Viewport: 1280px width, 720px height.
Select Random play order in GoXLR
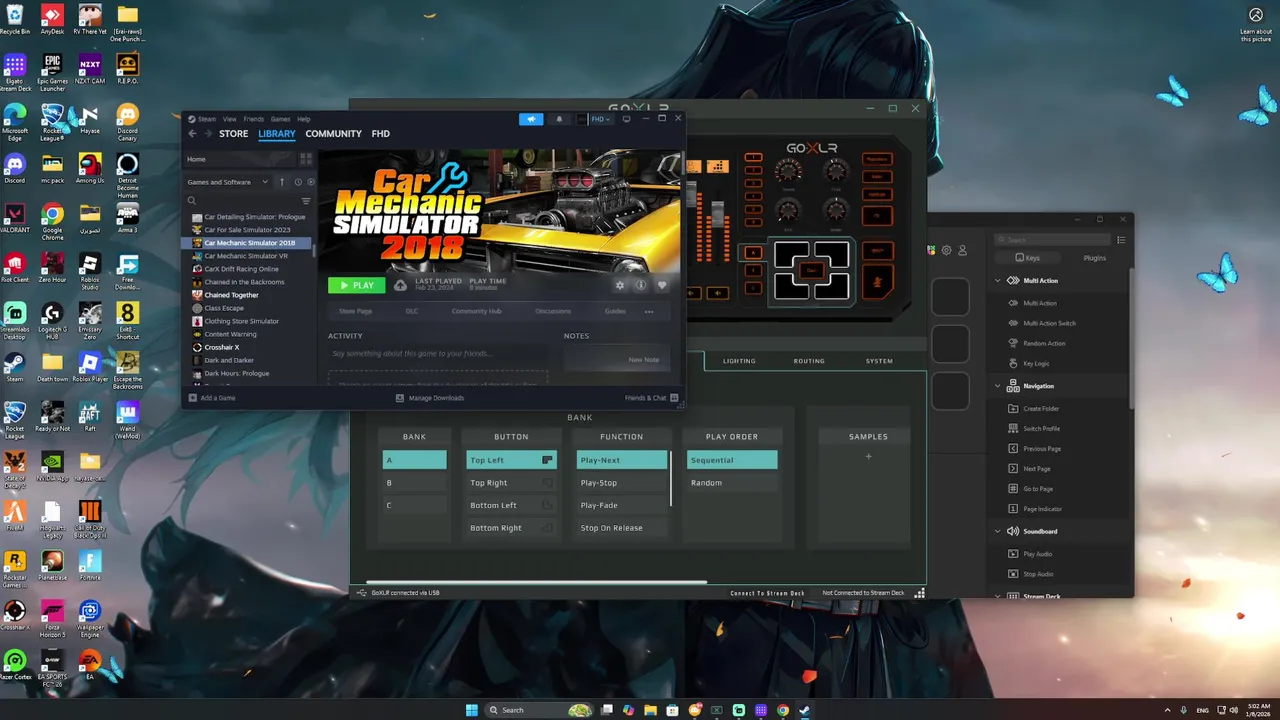[x=732, y=483]
